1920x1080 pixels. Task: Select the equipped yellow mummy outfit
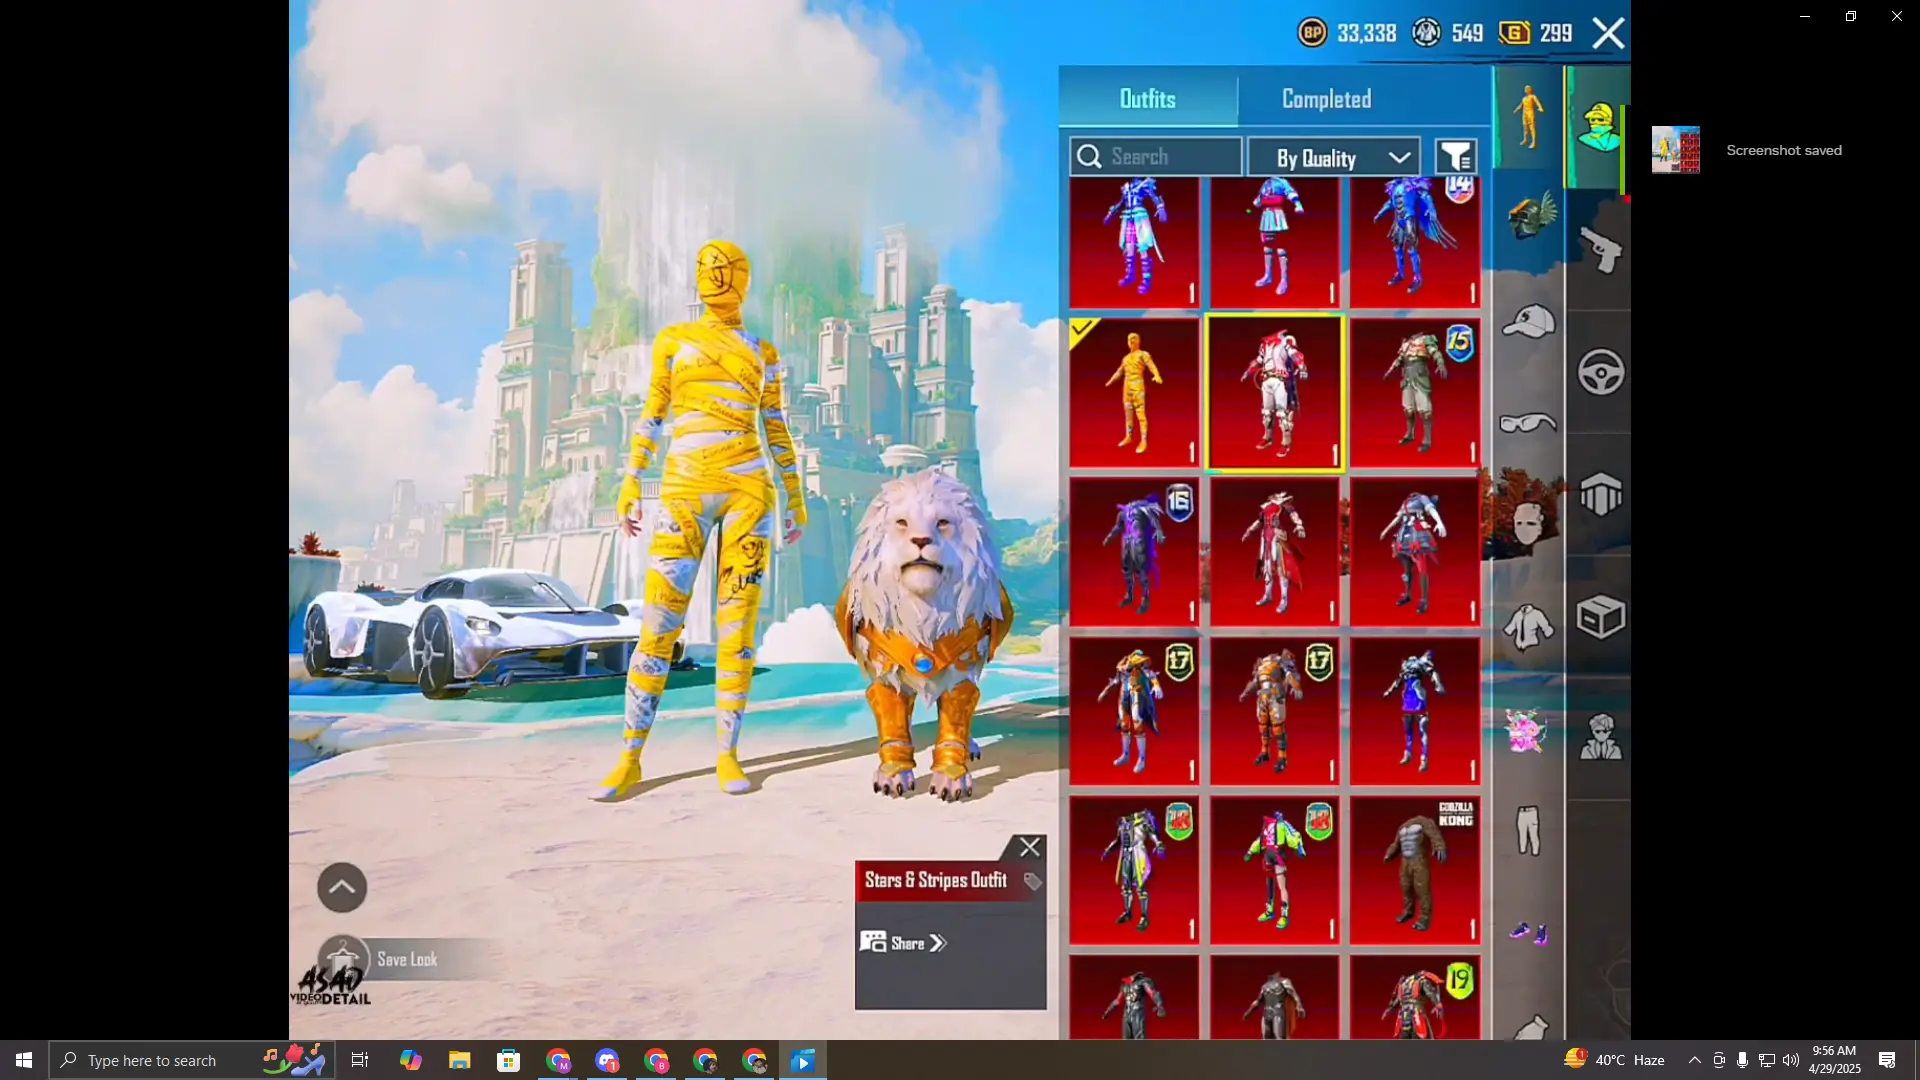pos(1134,393)
